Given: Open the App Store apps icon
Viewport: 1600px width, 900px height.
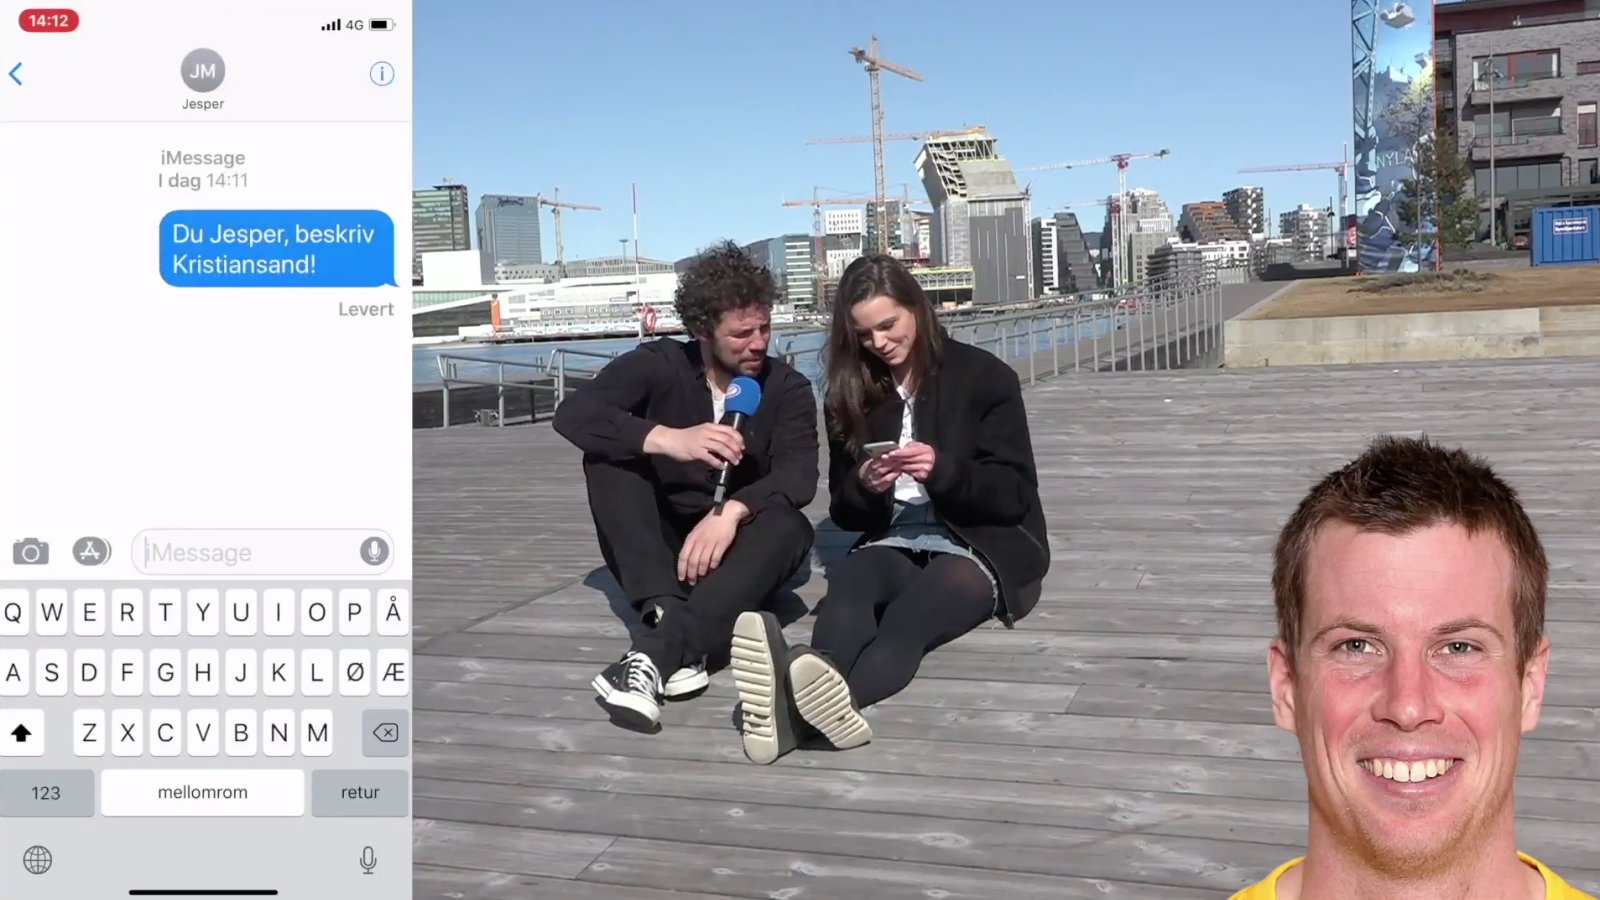Looking at the screenshot, I should pos(91,552).
